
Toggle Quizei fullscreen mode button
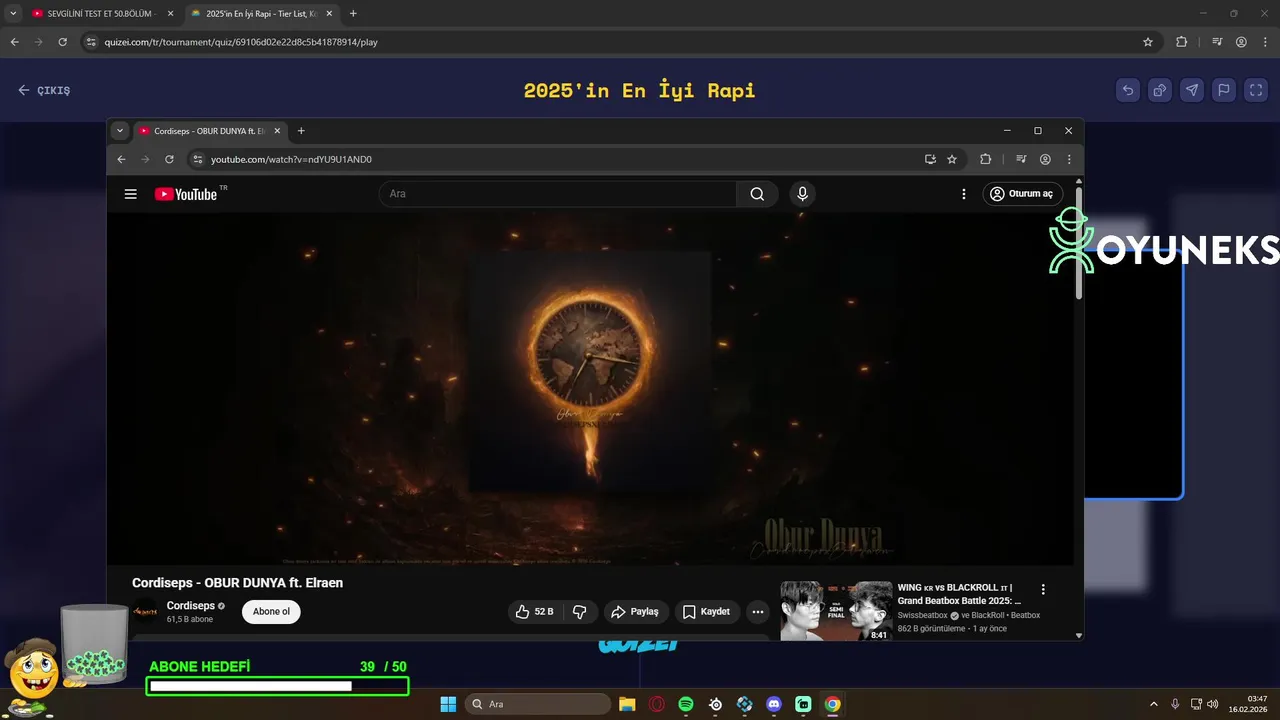1256,90
